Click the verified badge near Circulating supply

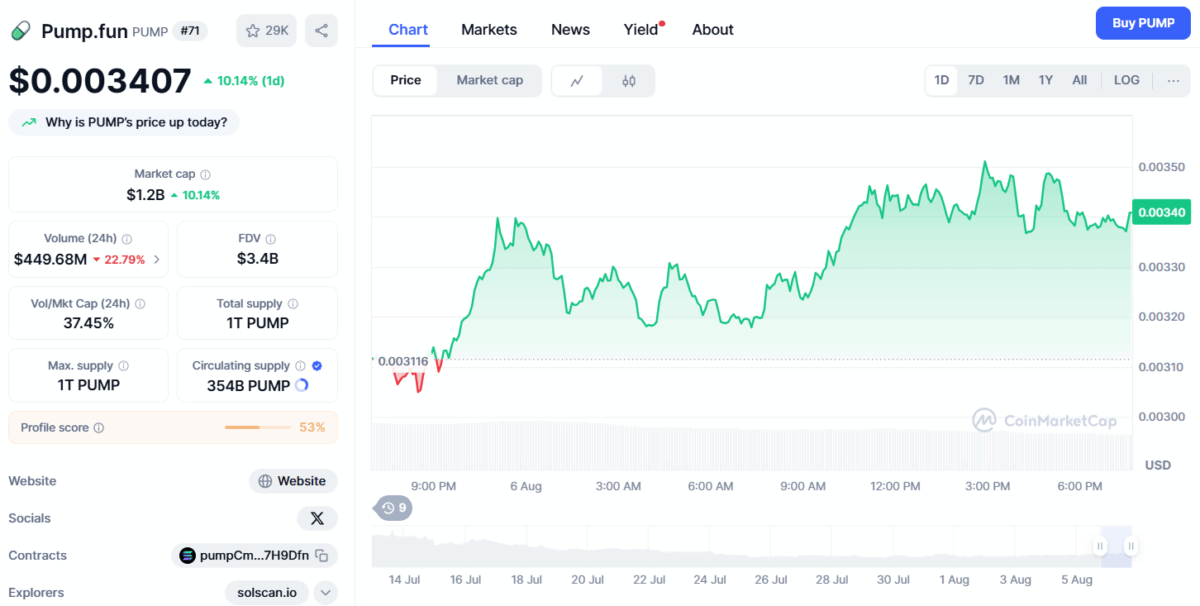317,366
